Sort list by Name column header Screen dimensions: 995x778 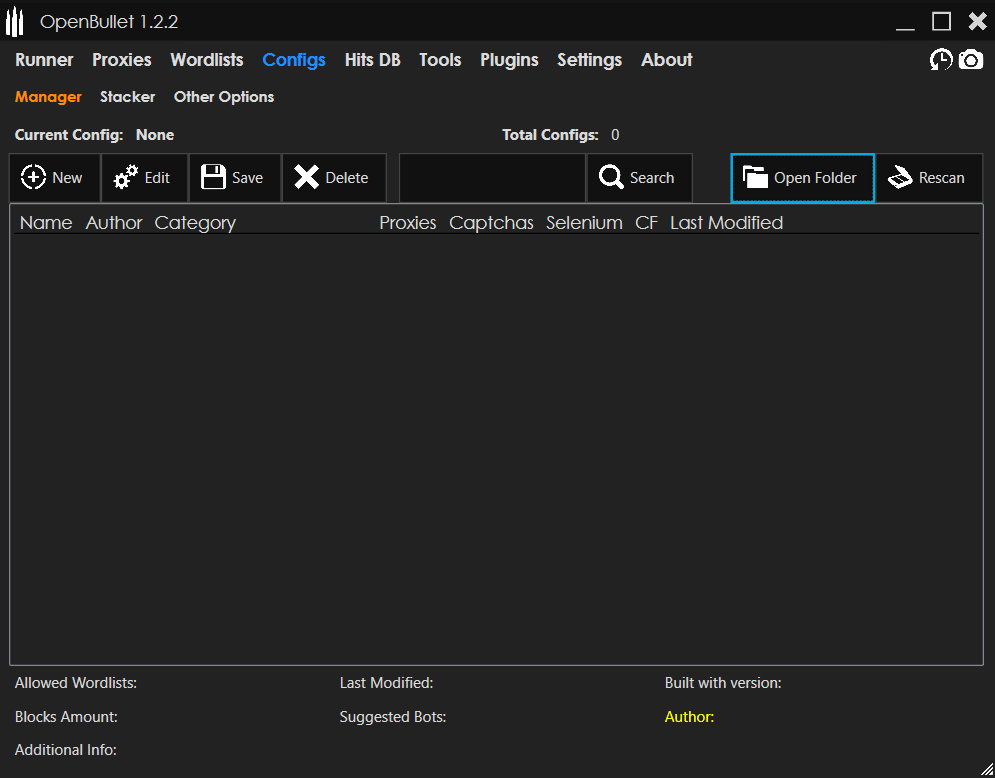click(x=46, y=223)
